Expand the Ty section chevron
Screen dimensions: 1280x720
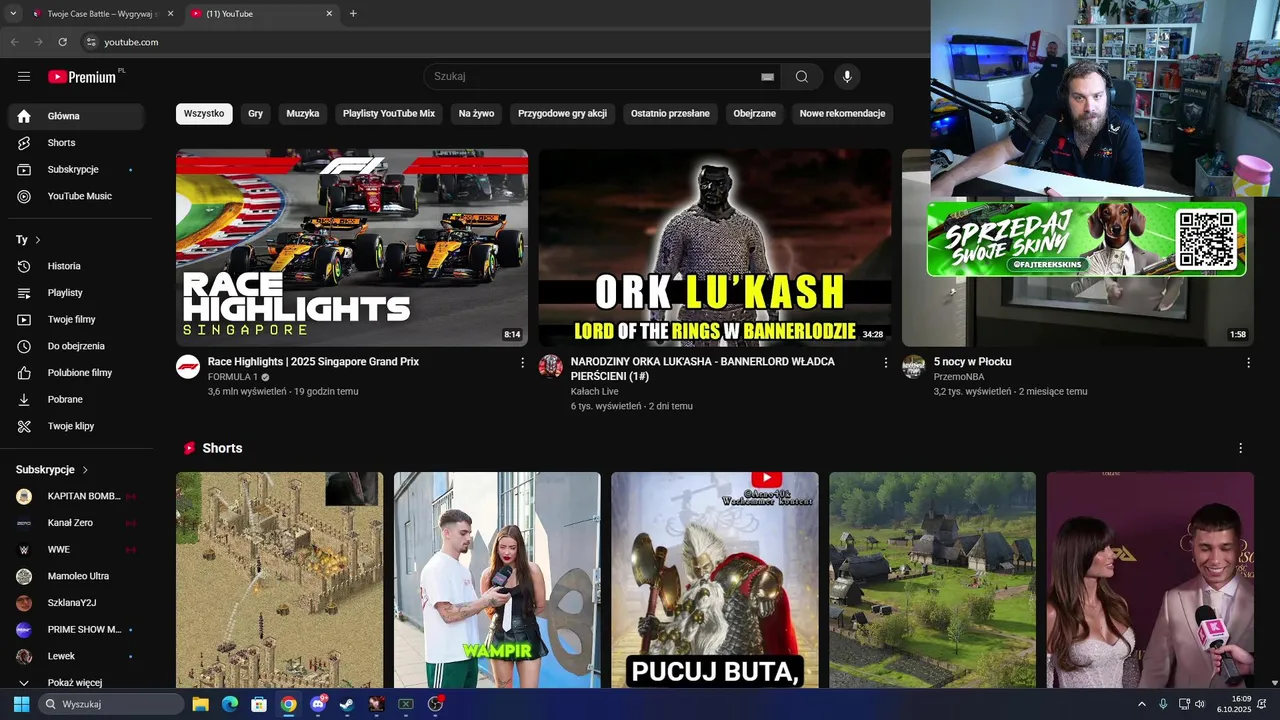point(38,240)
